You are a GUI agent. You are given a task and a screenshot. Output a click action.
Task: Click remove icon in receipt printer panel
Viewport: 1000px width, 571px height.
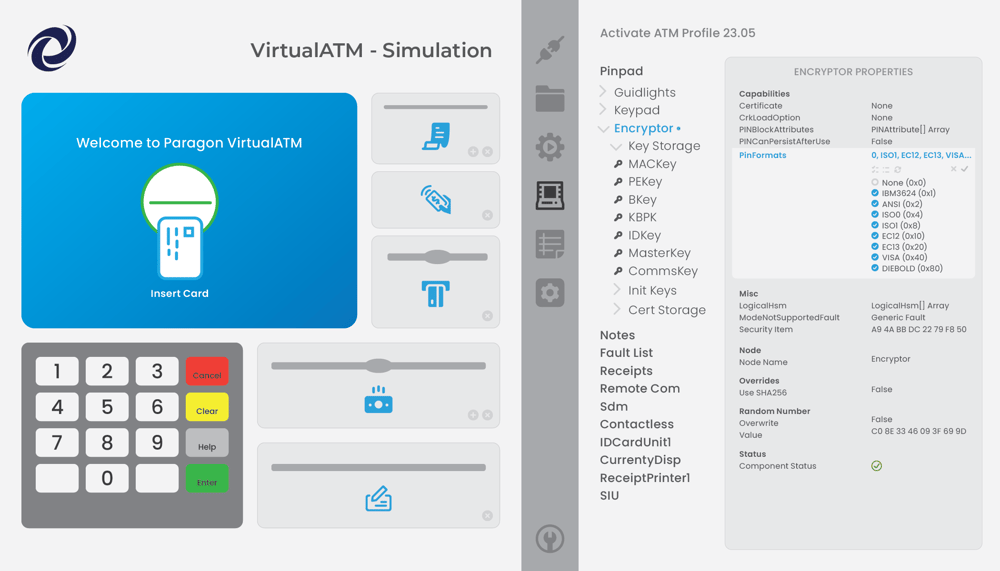[487, 152]
